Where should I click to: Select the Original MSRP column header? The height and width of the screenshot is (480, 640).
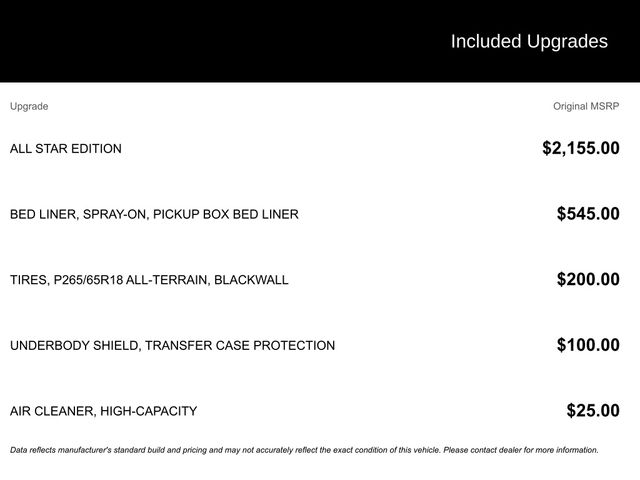(586, 106)
